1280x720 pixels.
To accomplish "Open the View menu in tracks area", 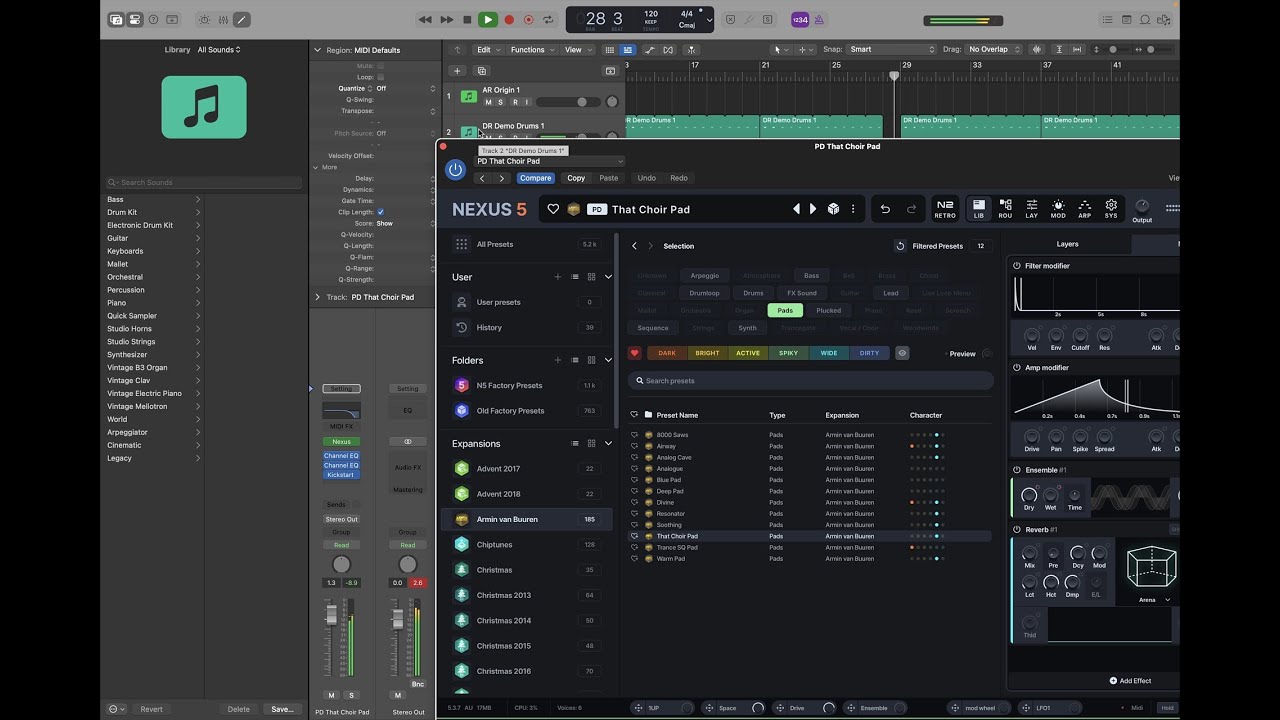I will [x=576, y=50].
